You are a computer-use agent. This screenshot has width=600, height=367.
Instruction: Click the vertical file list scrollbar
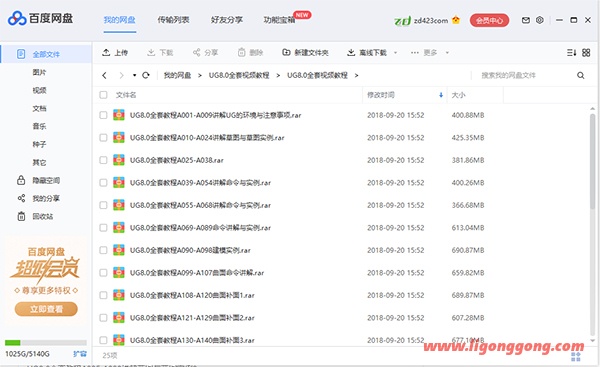click(x=592, y=161)
